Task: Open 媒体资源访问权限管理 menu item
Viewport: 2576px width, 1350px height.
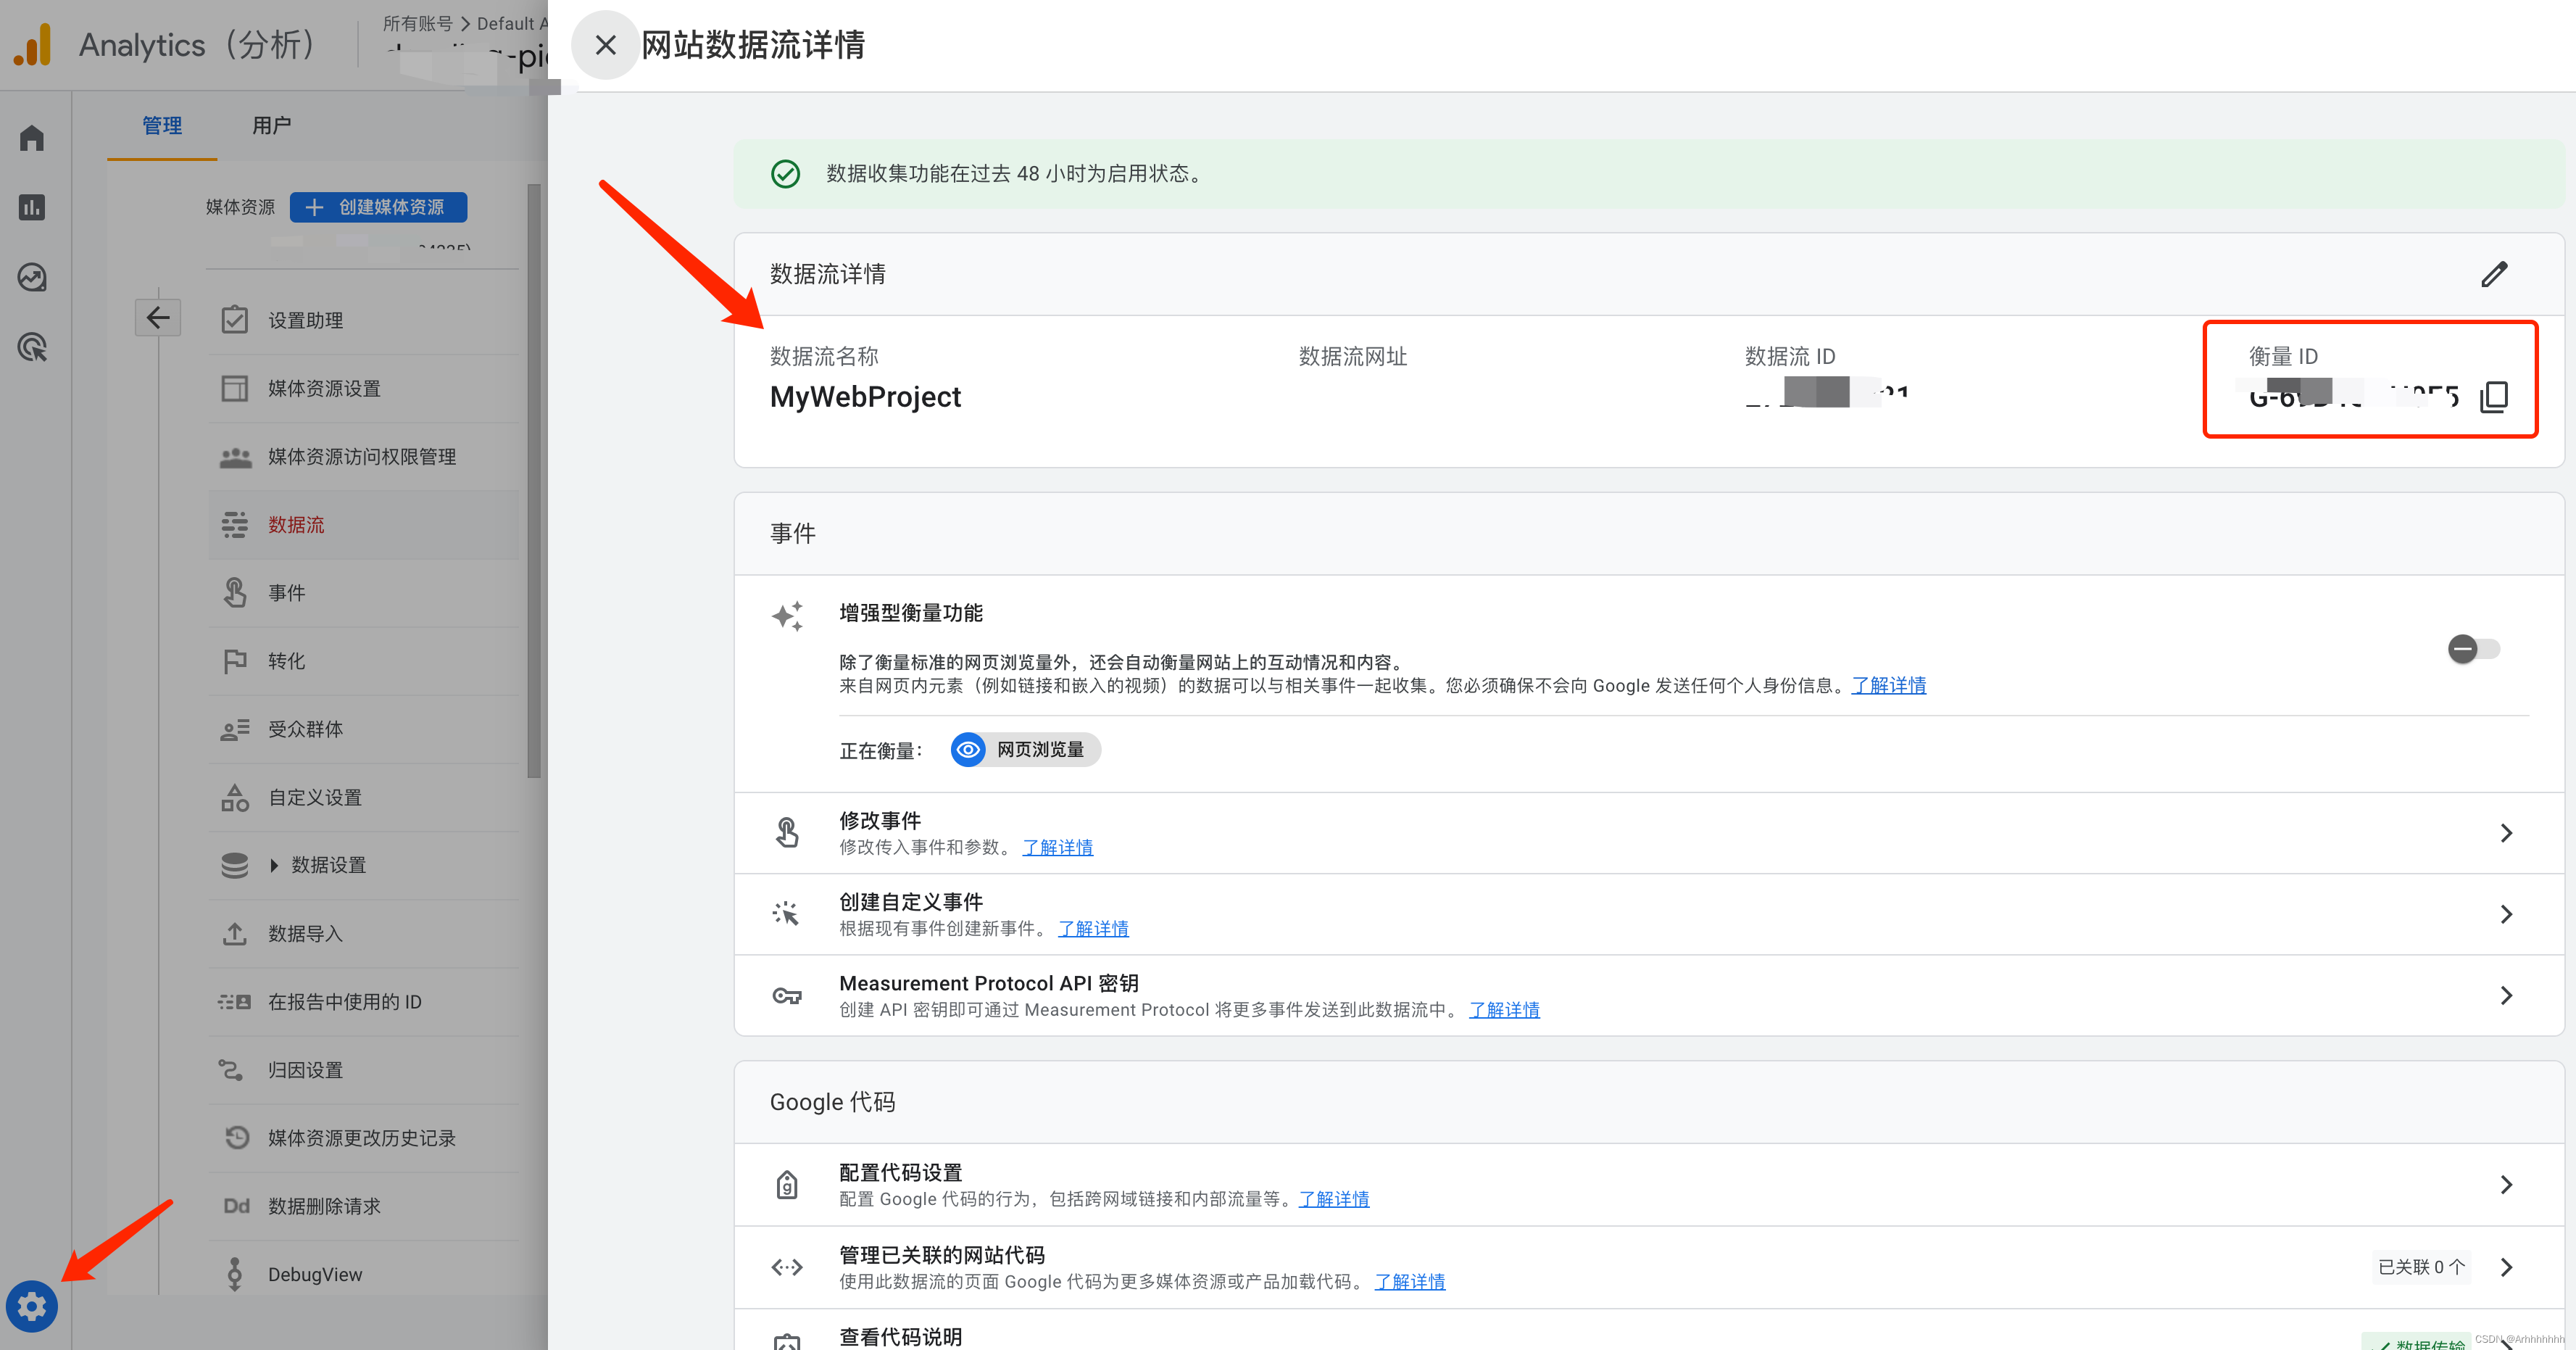Action: (364, 456)
